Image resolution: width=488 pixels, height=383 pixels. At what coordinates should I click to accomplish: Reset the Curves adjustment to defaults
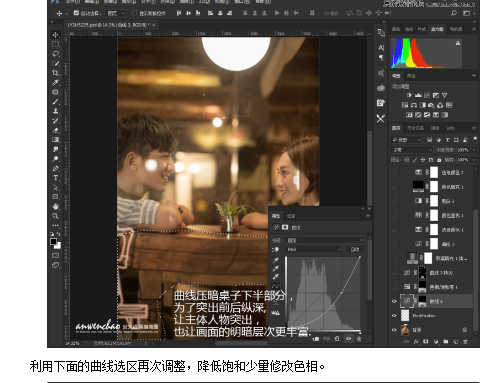coord(337,339)
